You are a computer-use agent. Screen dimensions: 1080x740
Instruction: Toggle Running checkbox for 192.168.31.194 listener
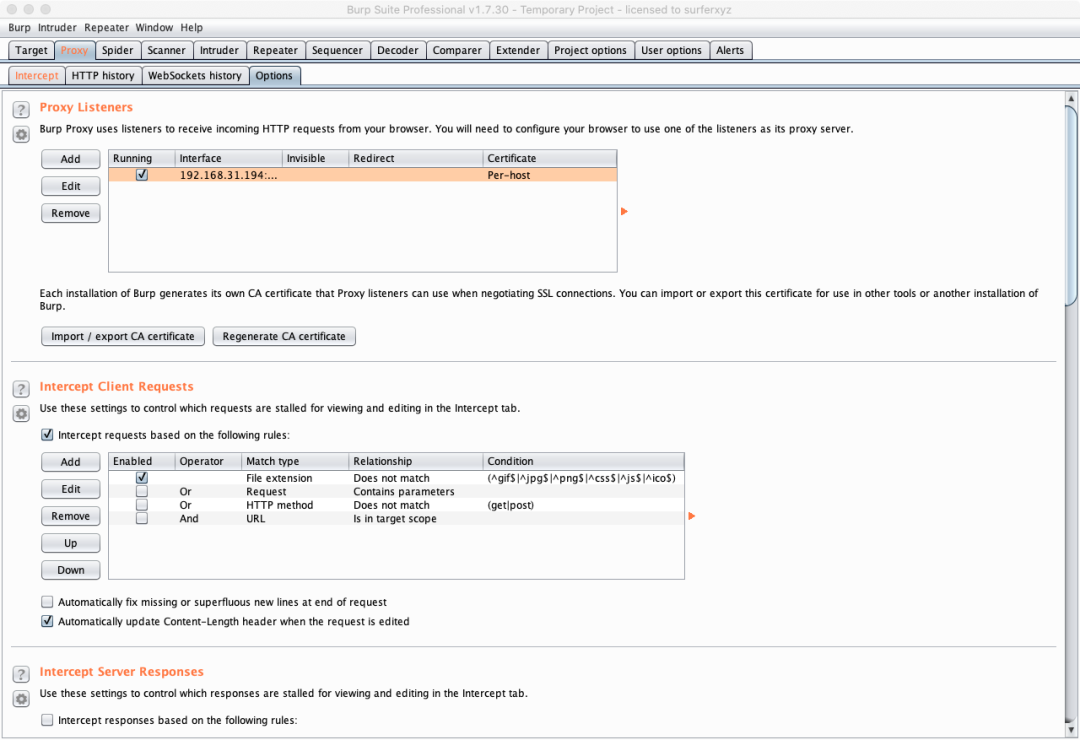click(142, 175)
